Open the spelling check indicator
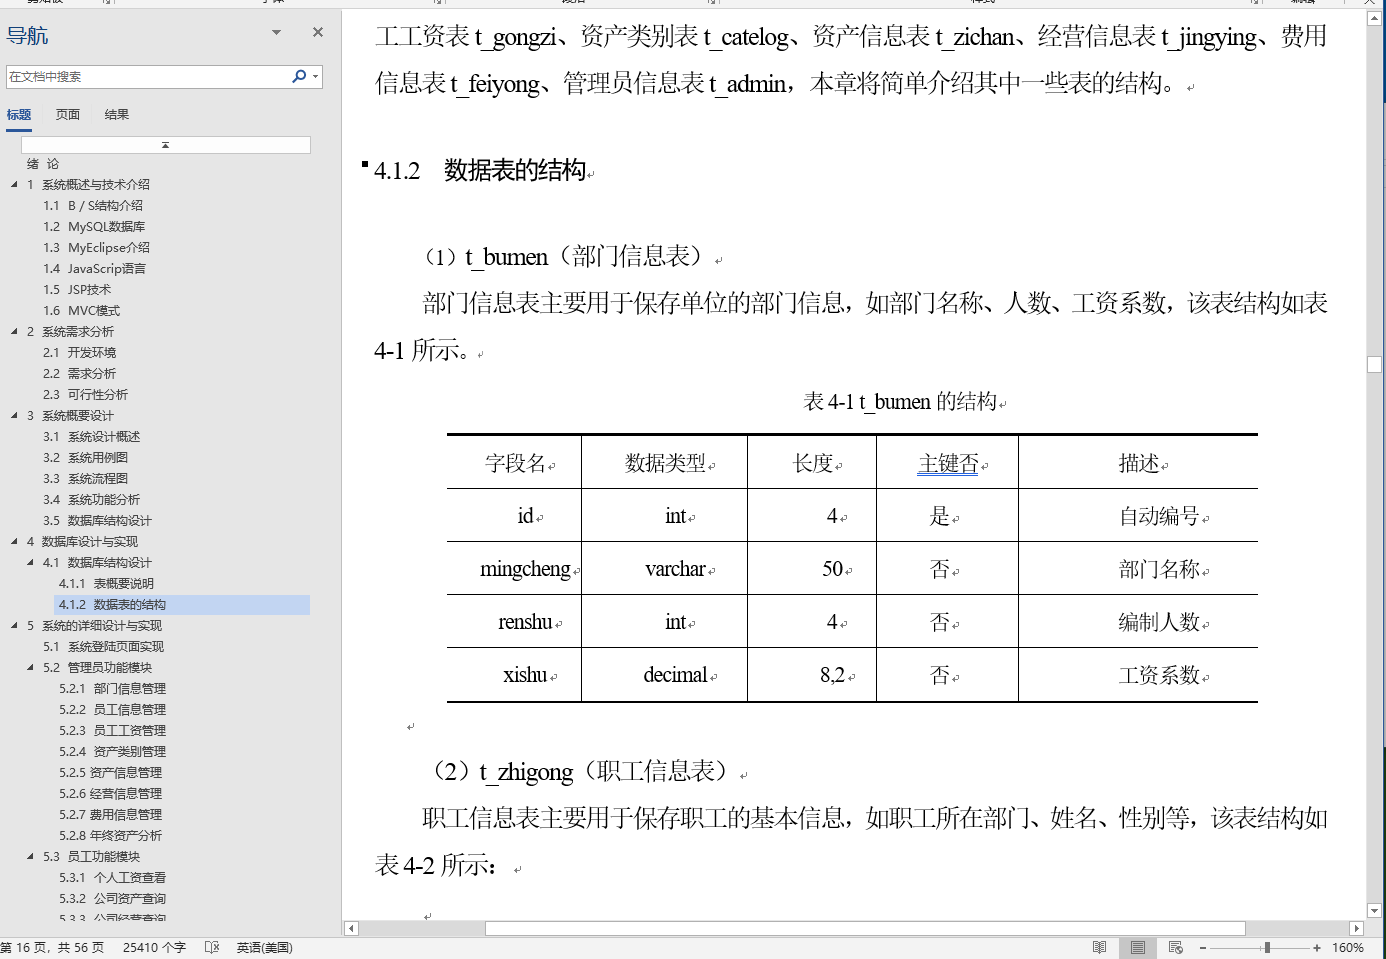 coord(211,947)
